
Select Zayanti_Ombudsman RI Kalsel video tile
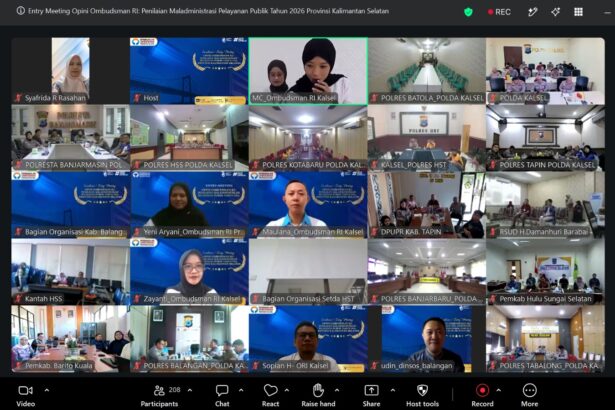click(x=189, y=272)
